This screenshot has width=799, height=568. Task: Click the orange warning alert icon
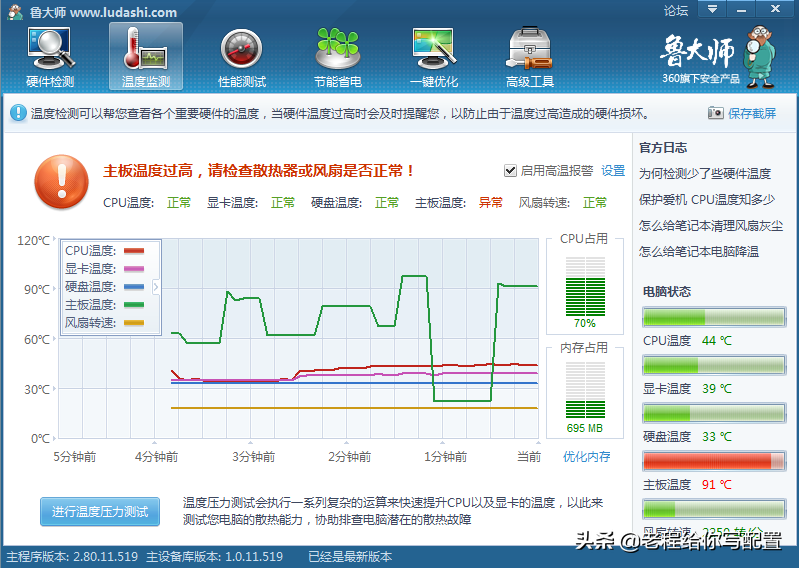pos(62,182)
